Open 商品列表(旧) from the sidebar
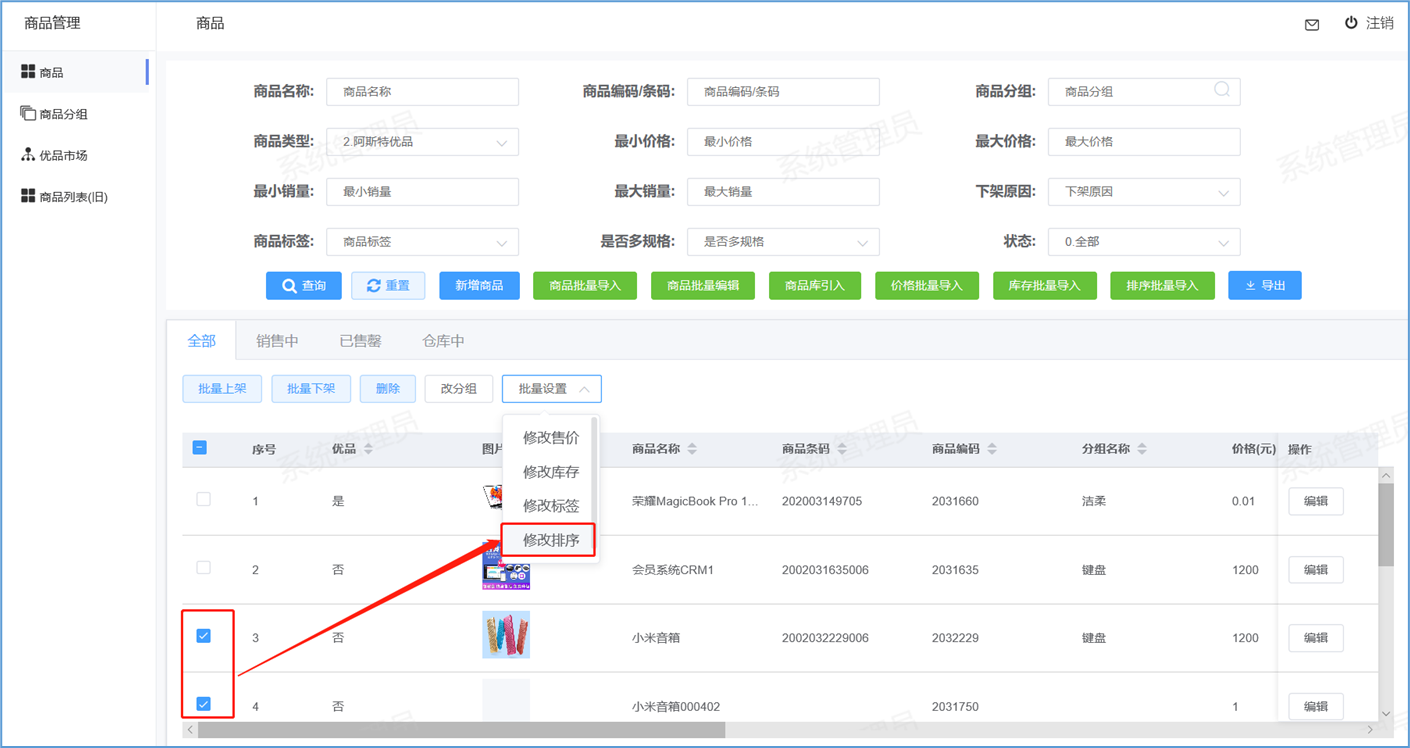 coord(72,197)
